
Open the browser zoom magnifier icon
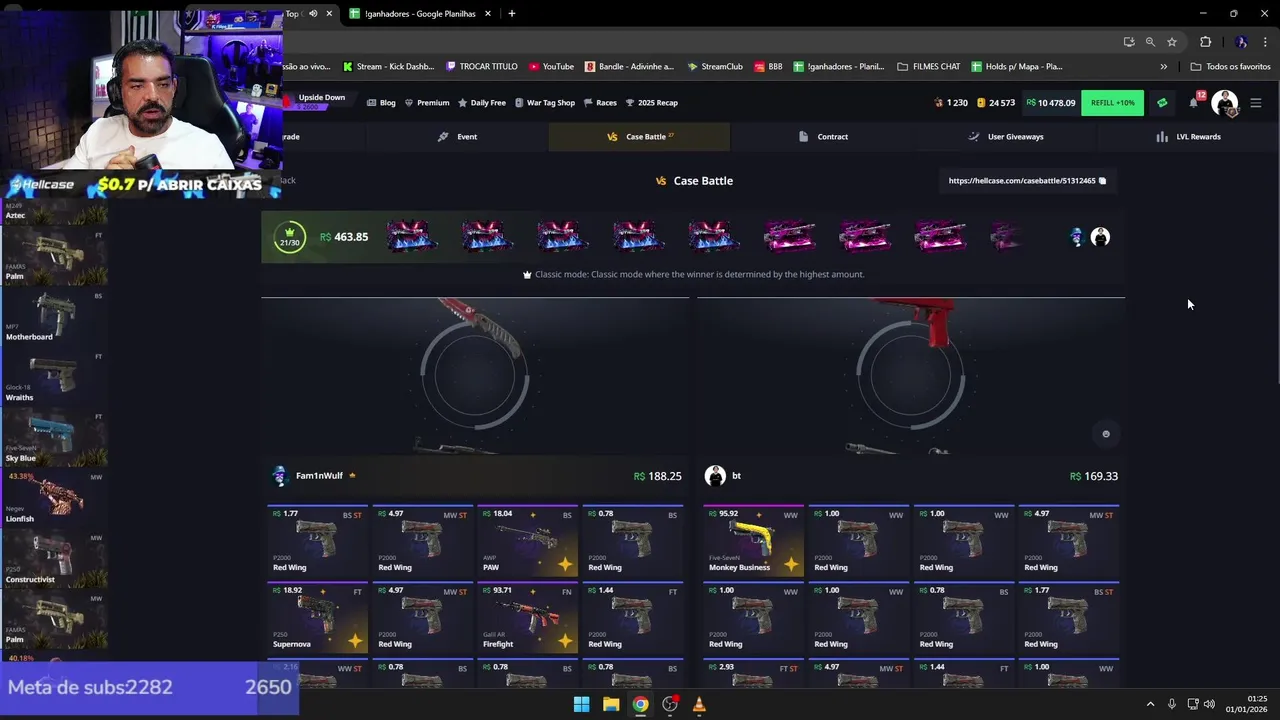click(1150, 42)
